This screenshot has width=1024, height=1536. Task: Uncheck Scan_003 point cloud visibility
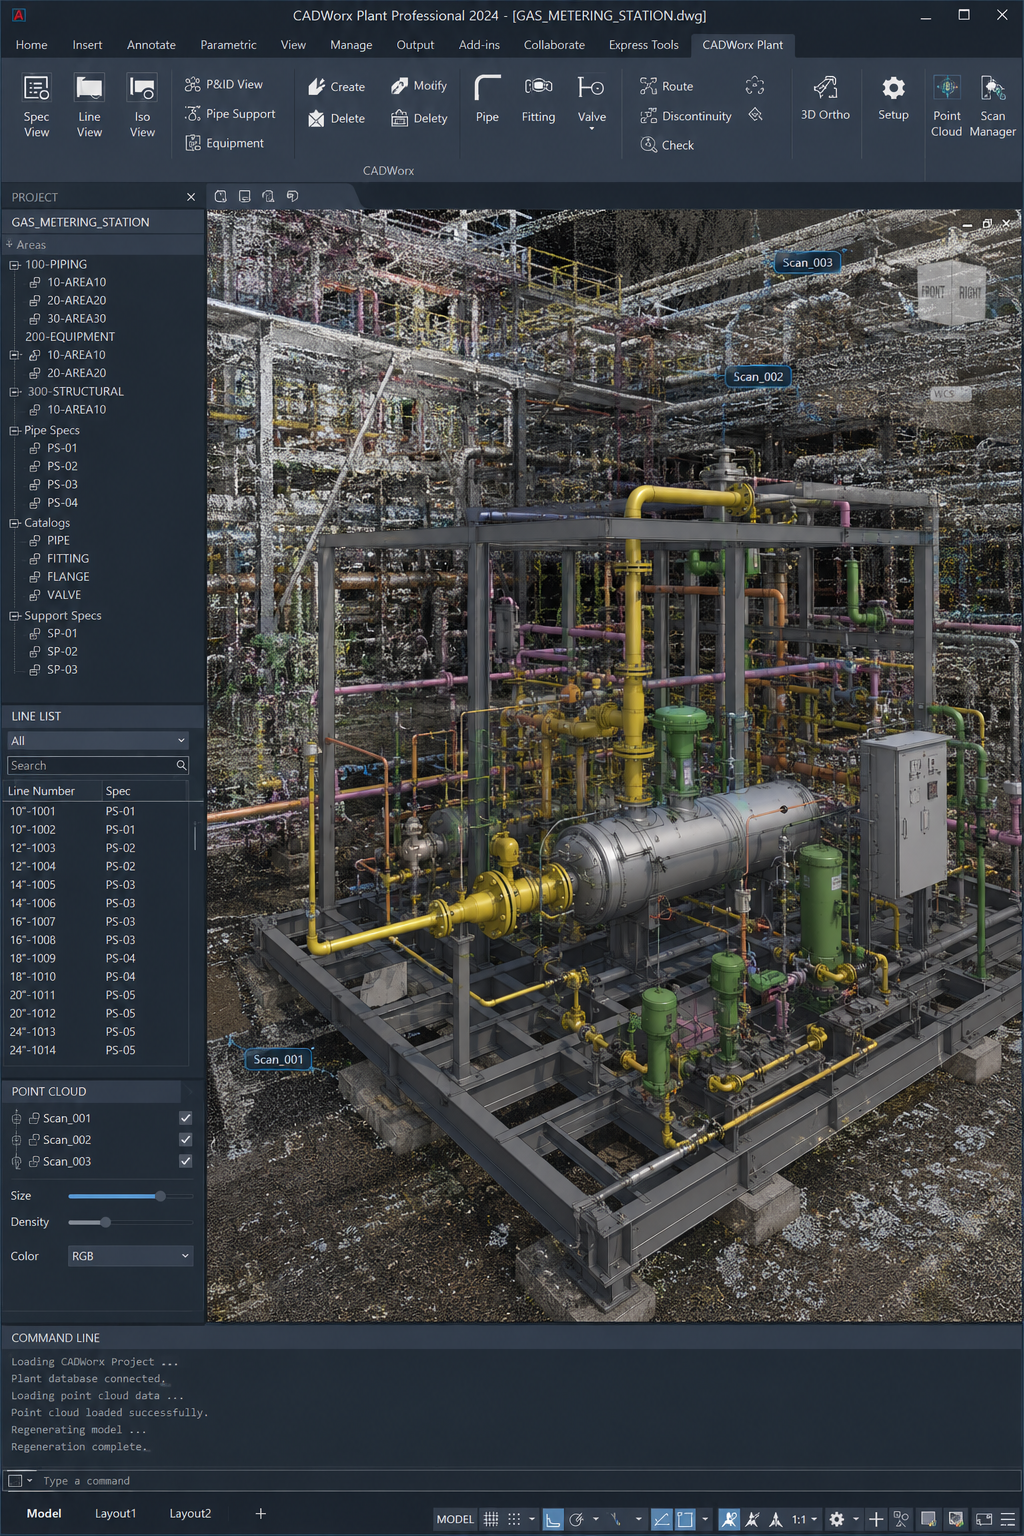click(185, 1161)
